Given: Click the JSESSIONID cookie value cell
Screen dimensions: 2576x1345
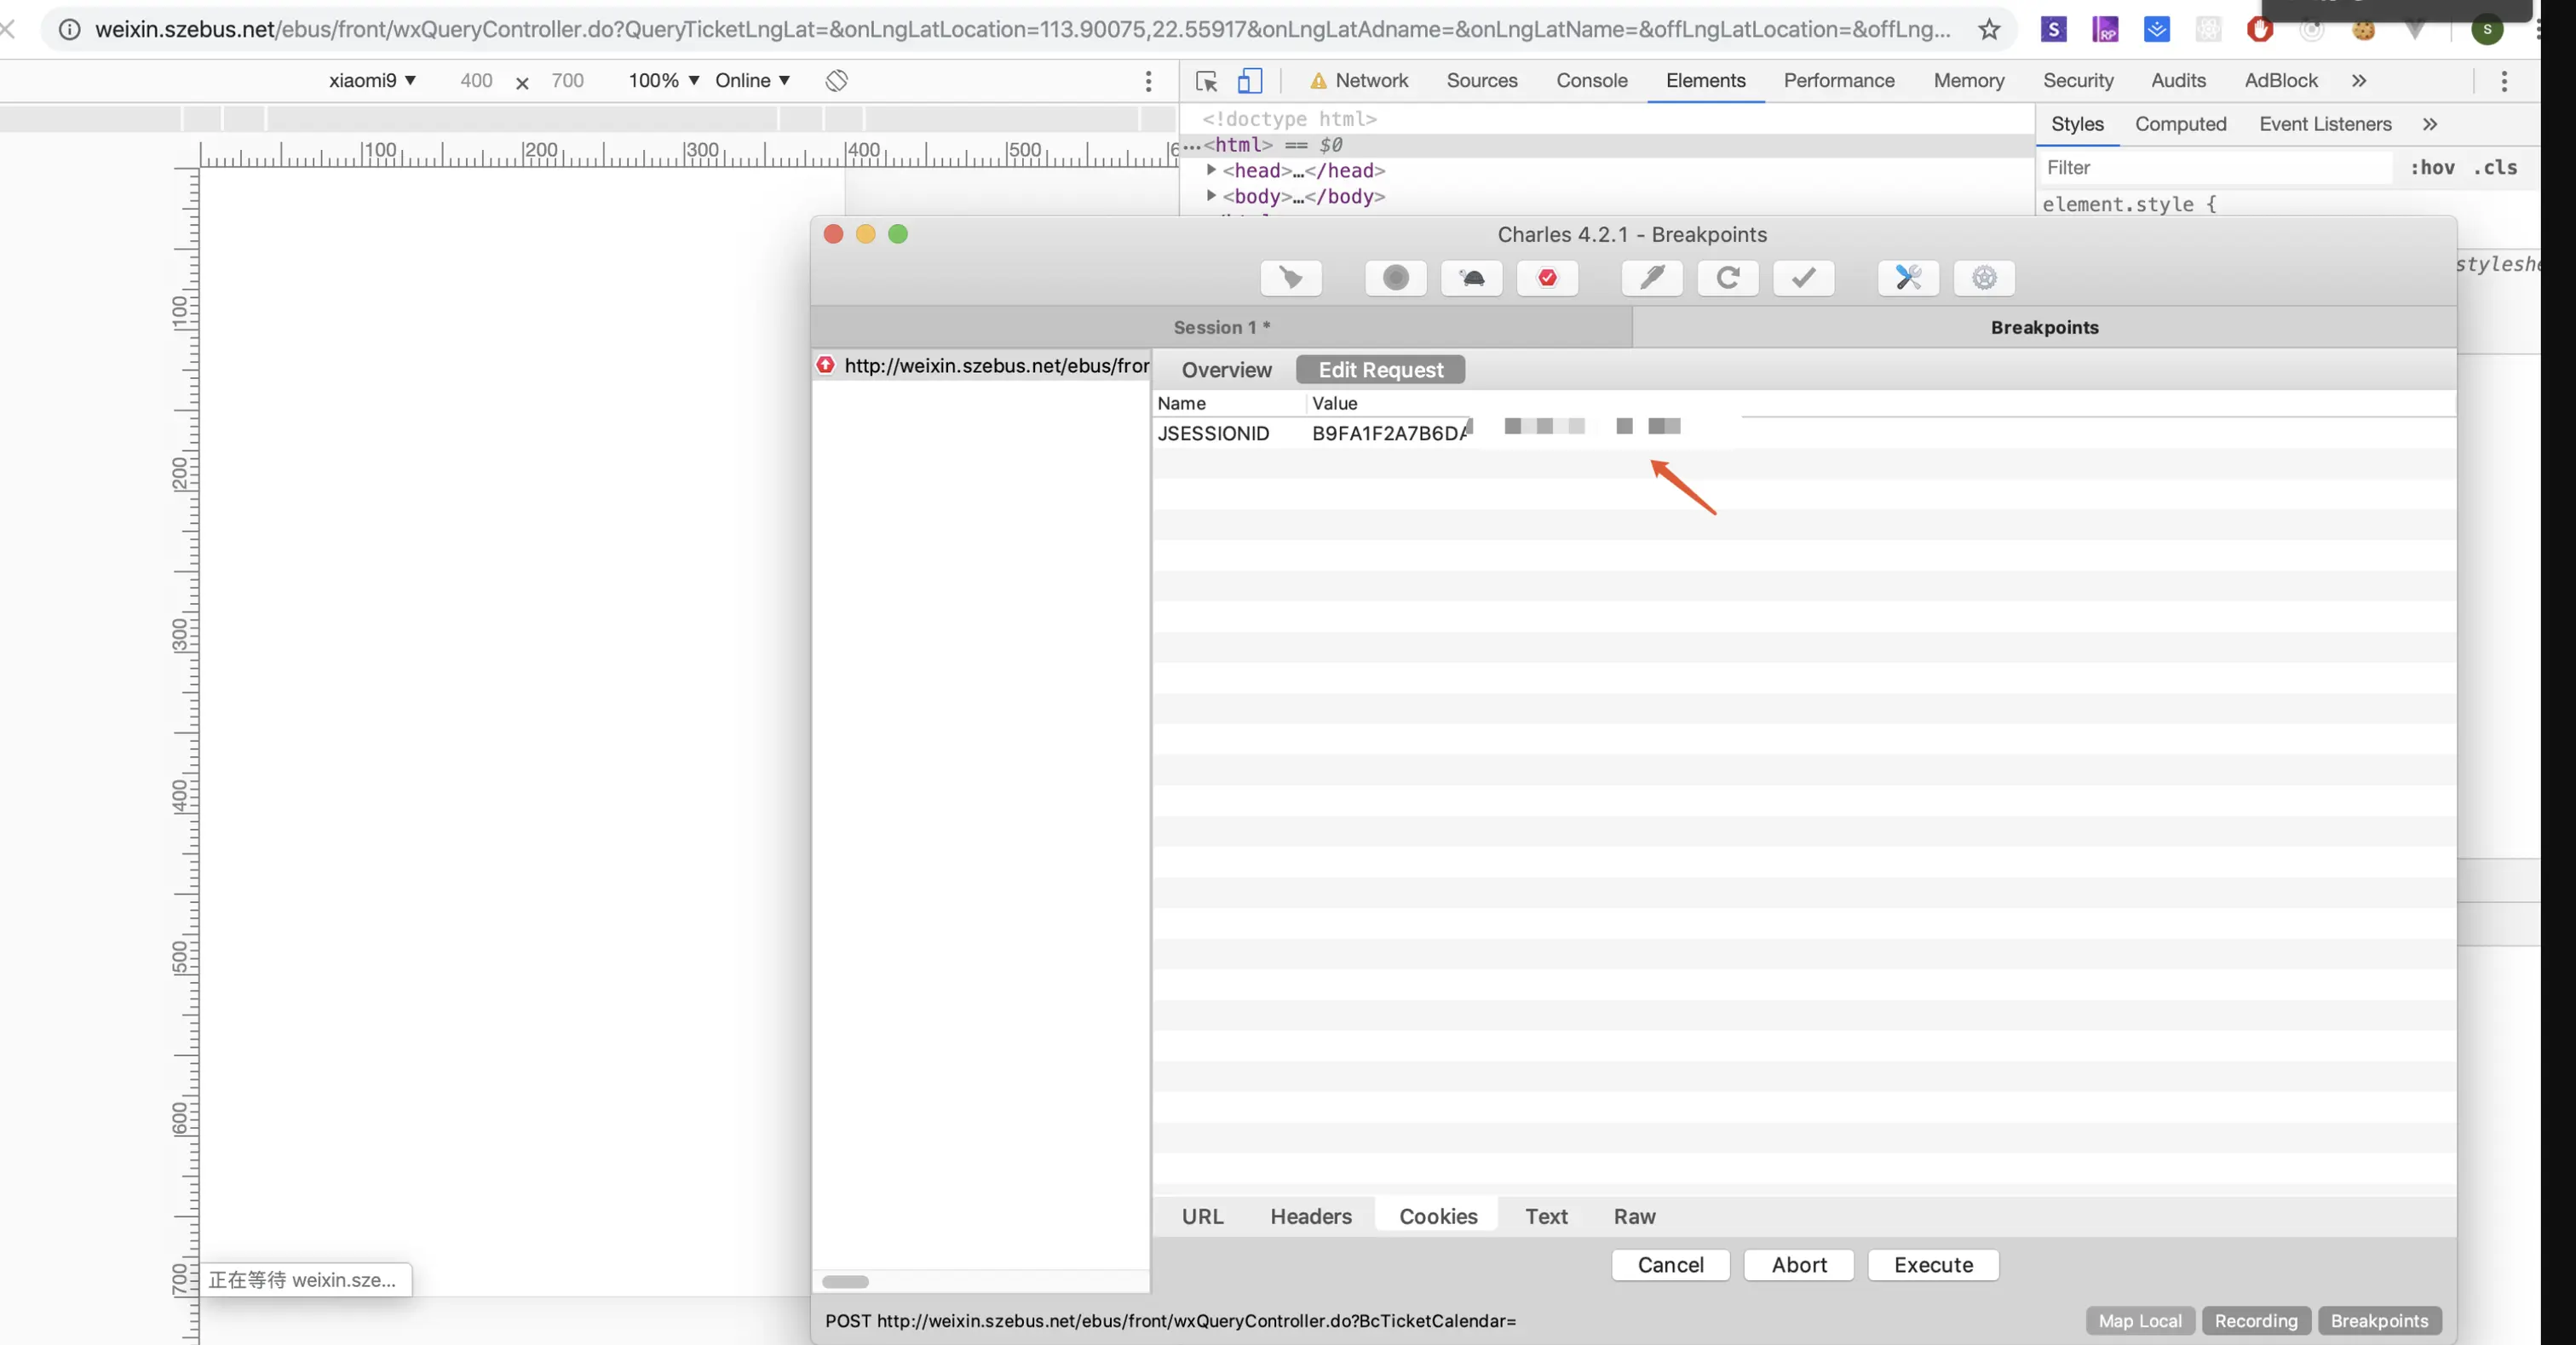Looking at the screenshot, I should (1880, 433).
